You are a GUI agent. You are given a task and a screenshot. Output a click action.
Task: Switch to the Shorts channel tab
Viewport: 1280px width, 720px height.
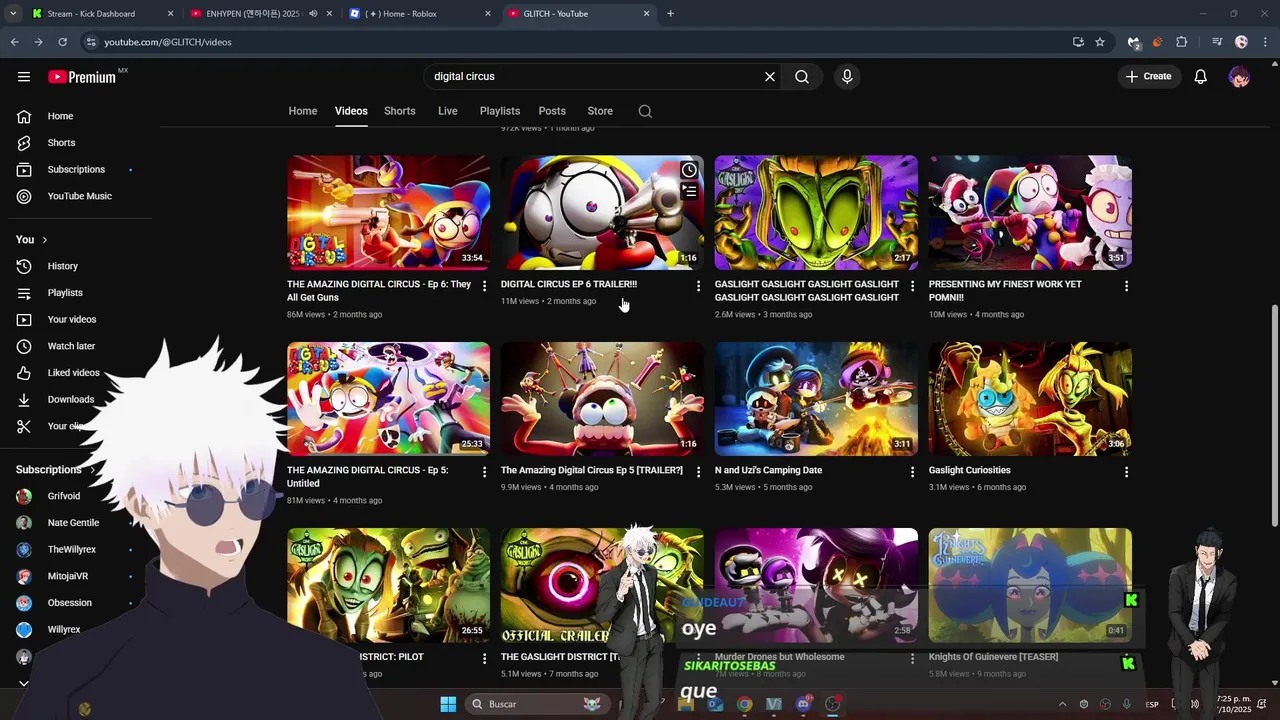click(400, 111)
